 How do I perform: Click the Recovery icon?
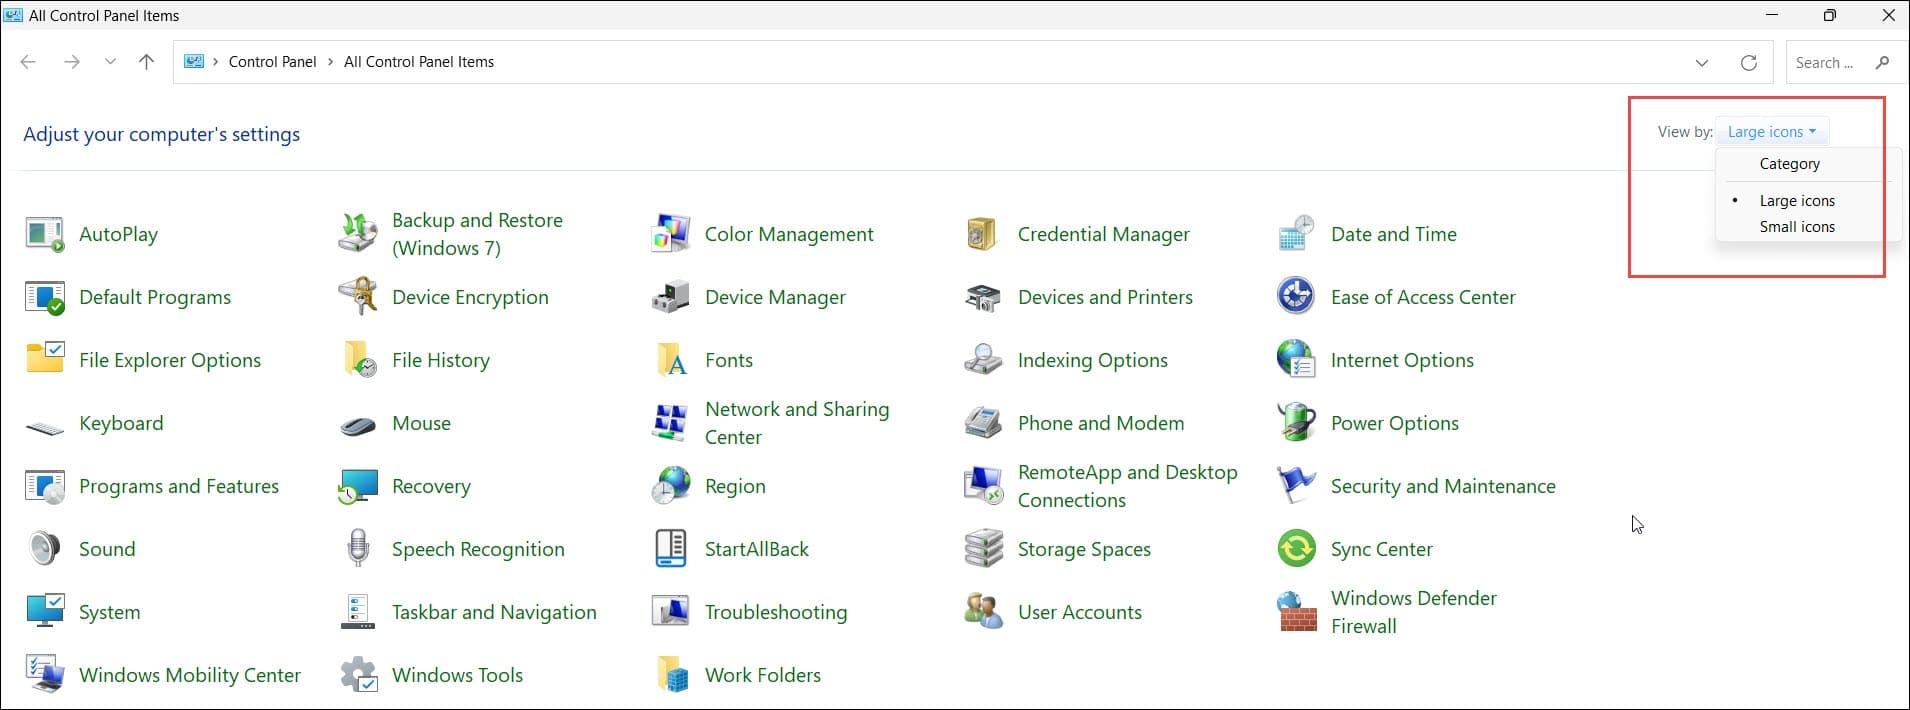[x=358, y=486]
